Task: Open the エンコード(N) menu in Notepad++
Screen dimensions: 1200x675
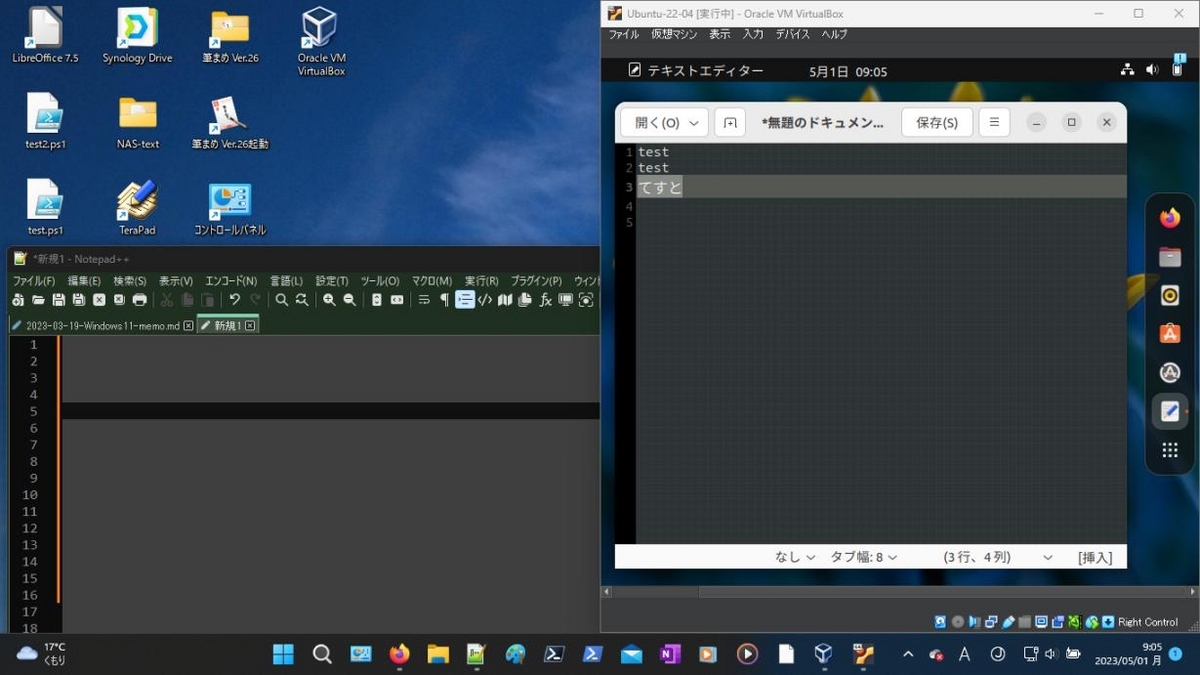Action: 231,281
